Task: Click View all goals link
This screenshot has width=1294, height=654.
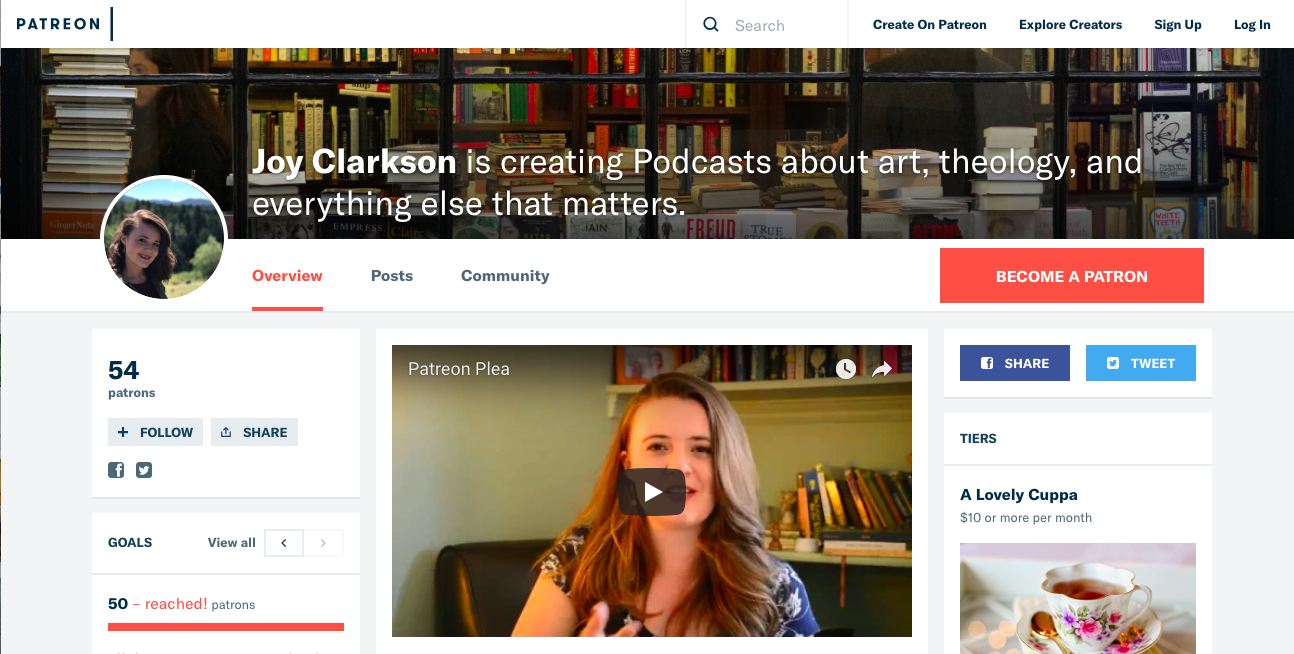Action: point(232,543)
